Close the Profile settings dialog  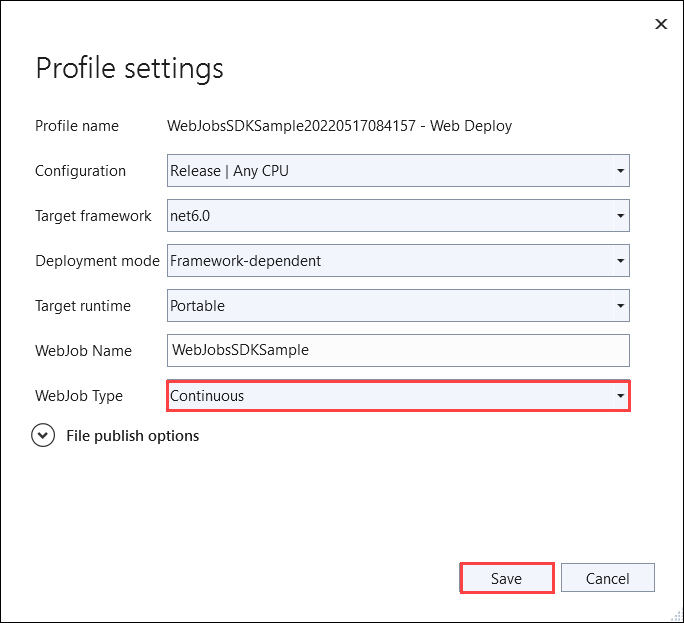point(661,24)
